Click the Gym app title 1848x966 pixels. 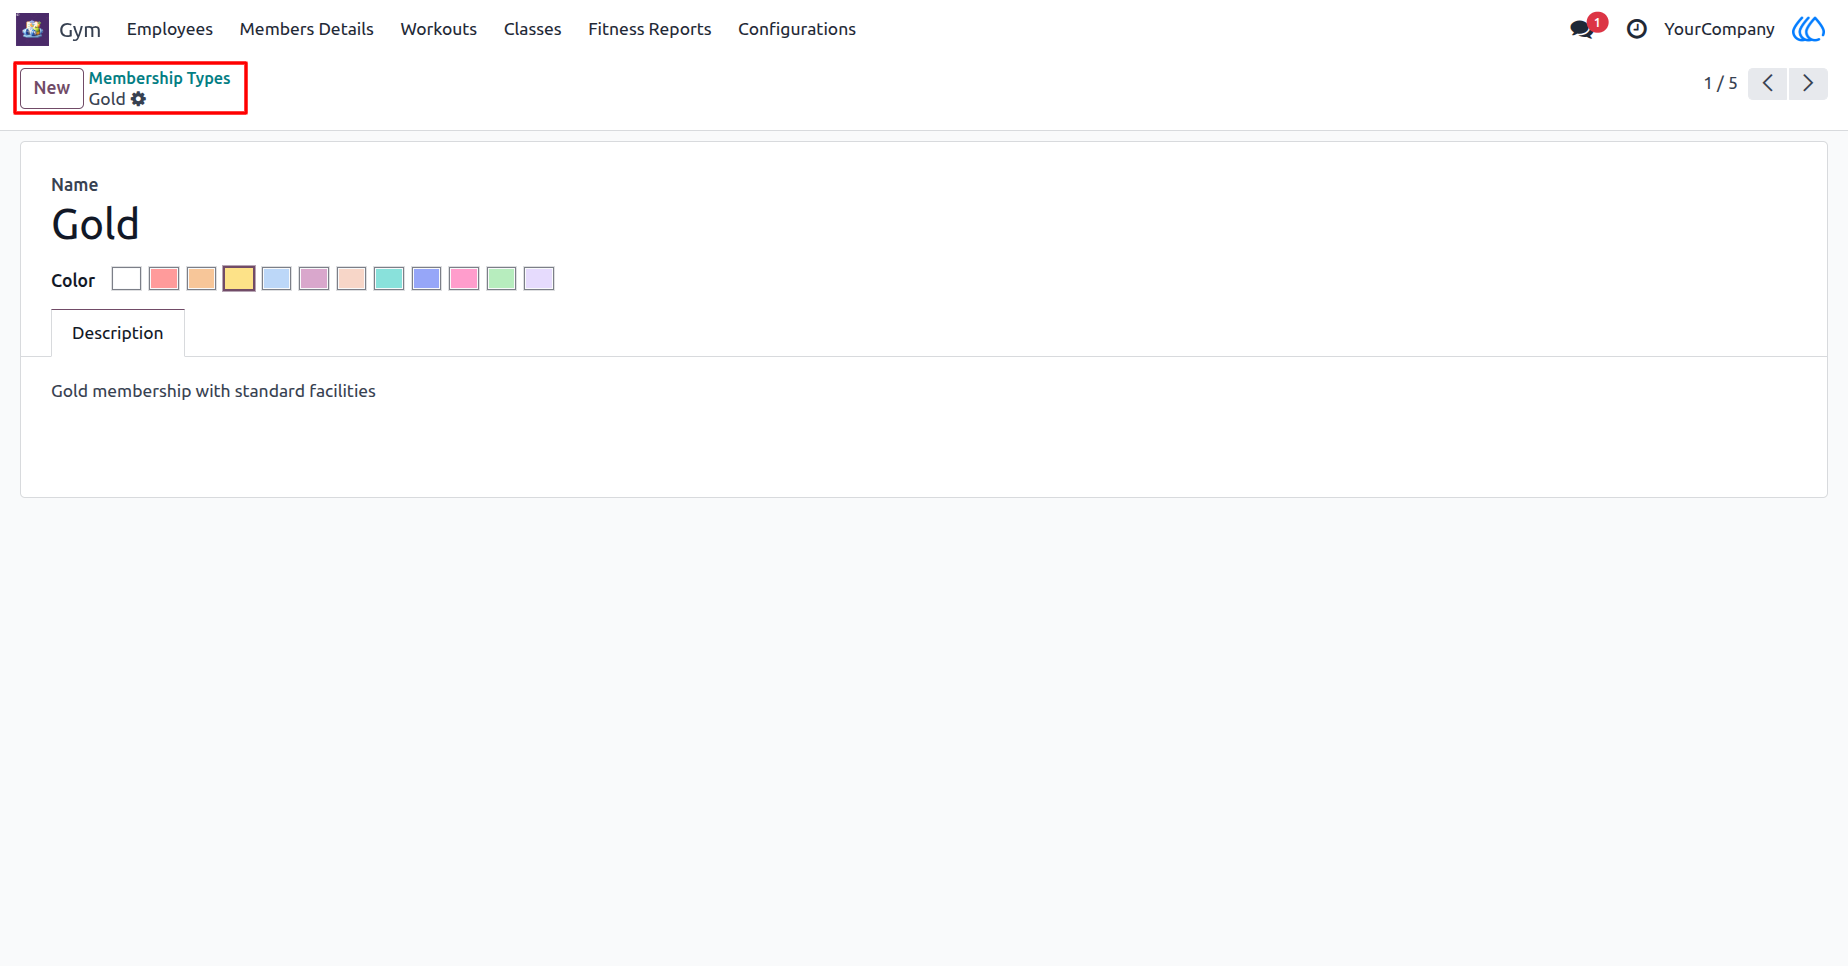point(80,29)
